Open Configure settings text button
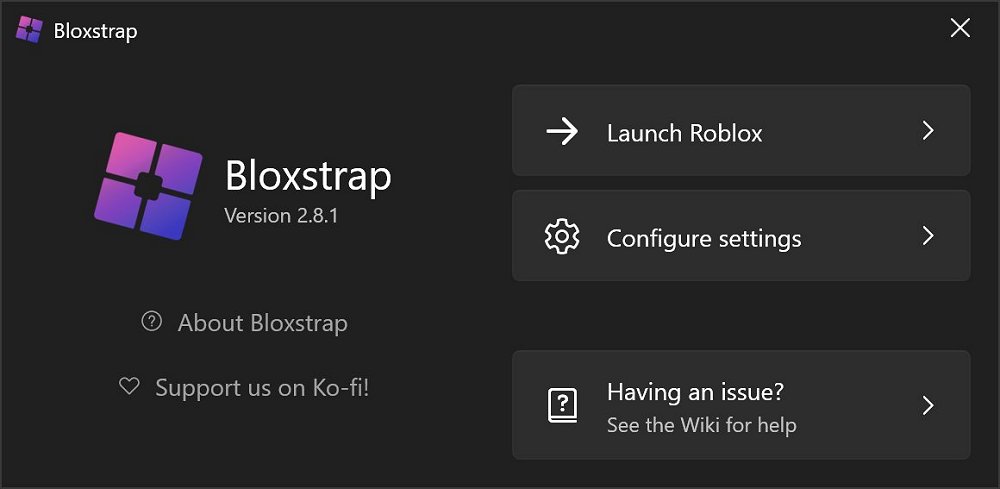This screenshot has width=1000, height=489. click(704, 239)
